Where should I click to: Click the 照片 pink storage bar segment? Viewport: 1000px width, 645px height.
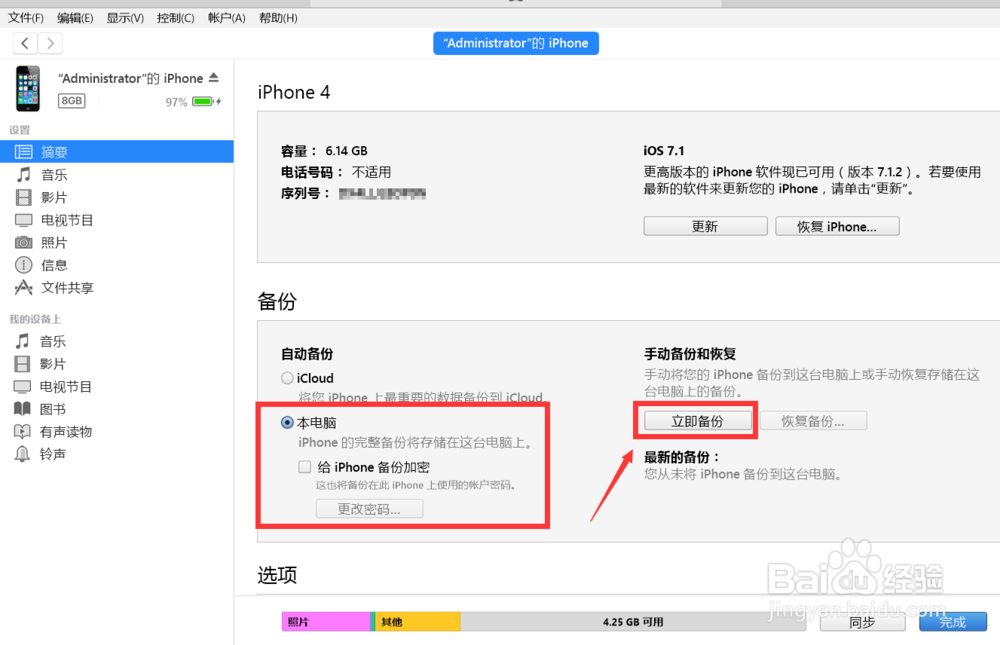click(326, 621)
